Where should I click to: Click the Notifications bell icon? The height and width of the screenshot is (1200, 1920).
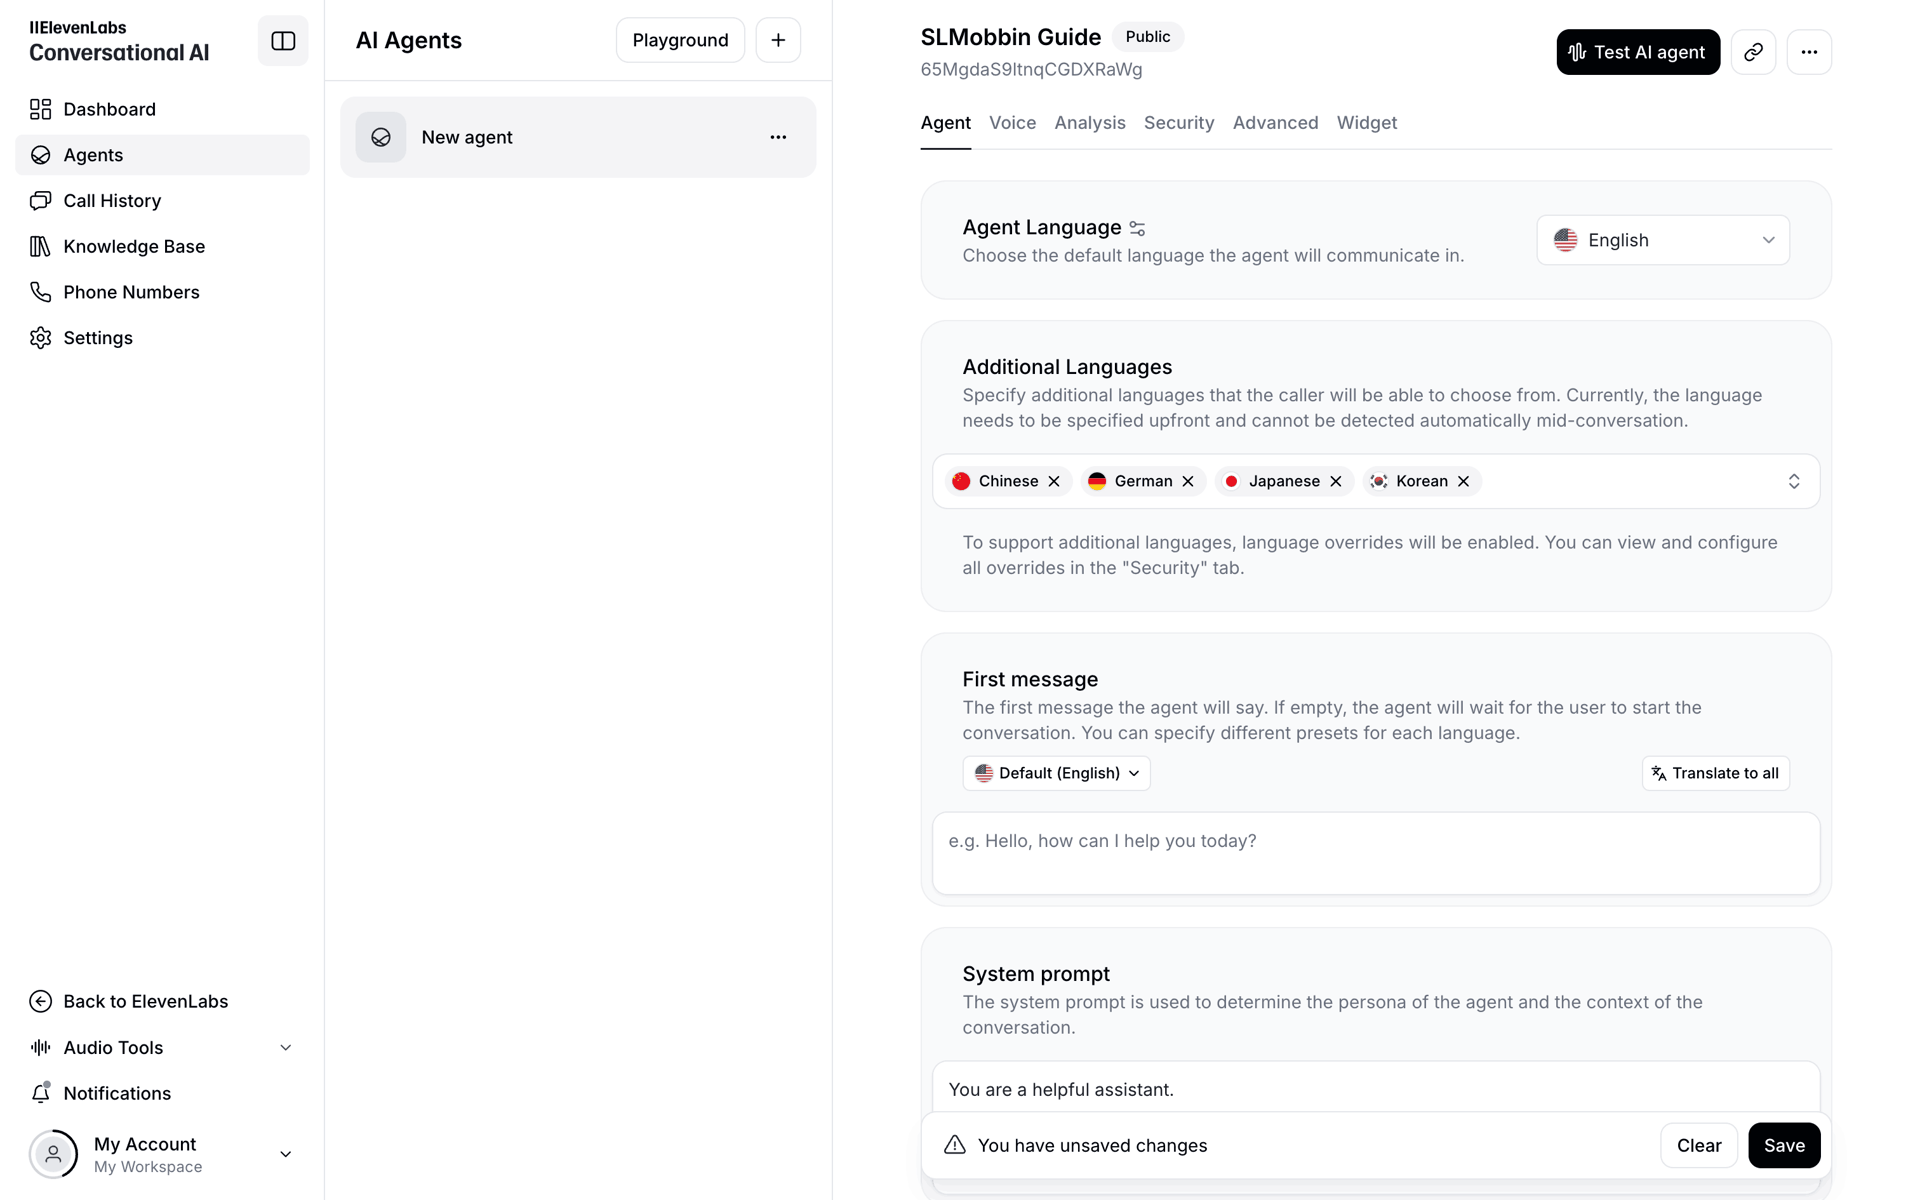click(41, 1093)
